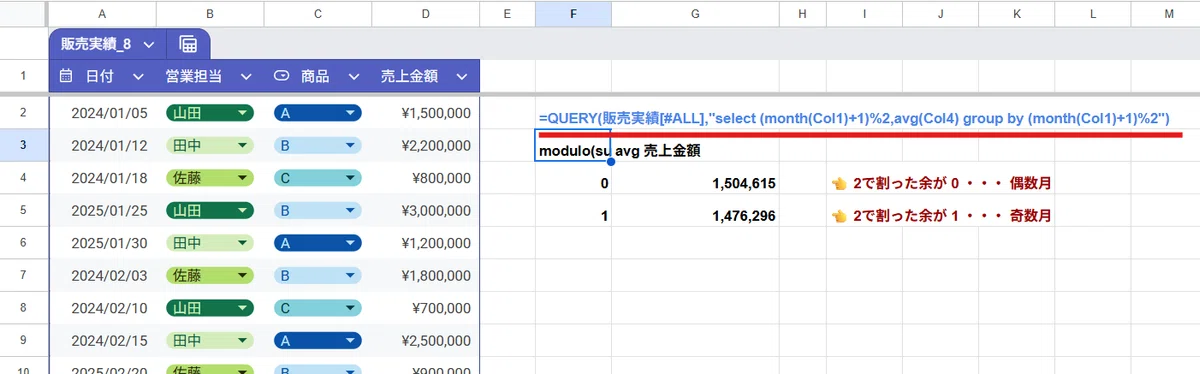Open the product B dropdown in row 3

click(349, 145)
